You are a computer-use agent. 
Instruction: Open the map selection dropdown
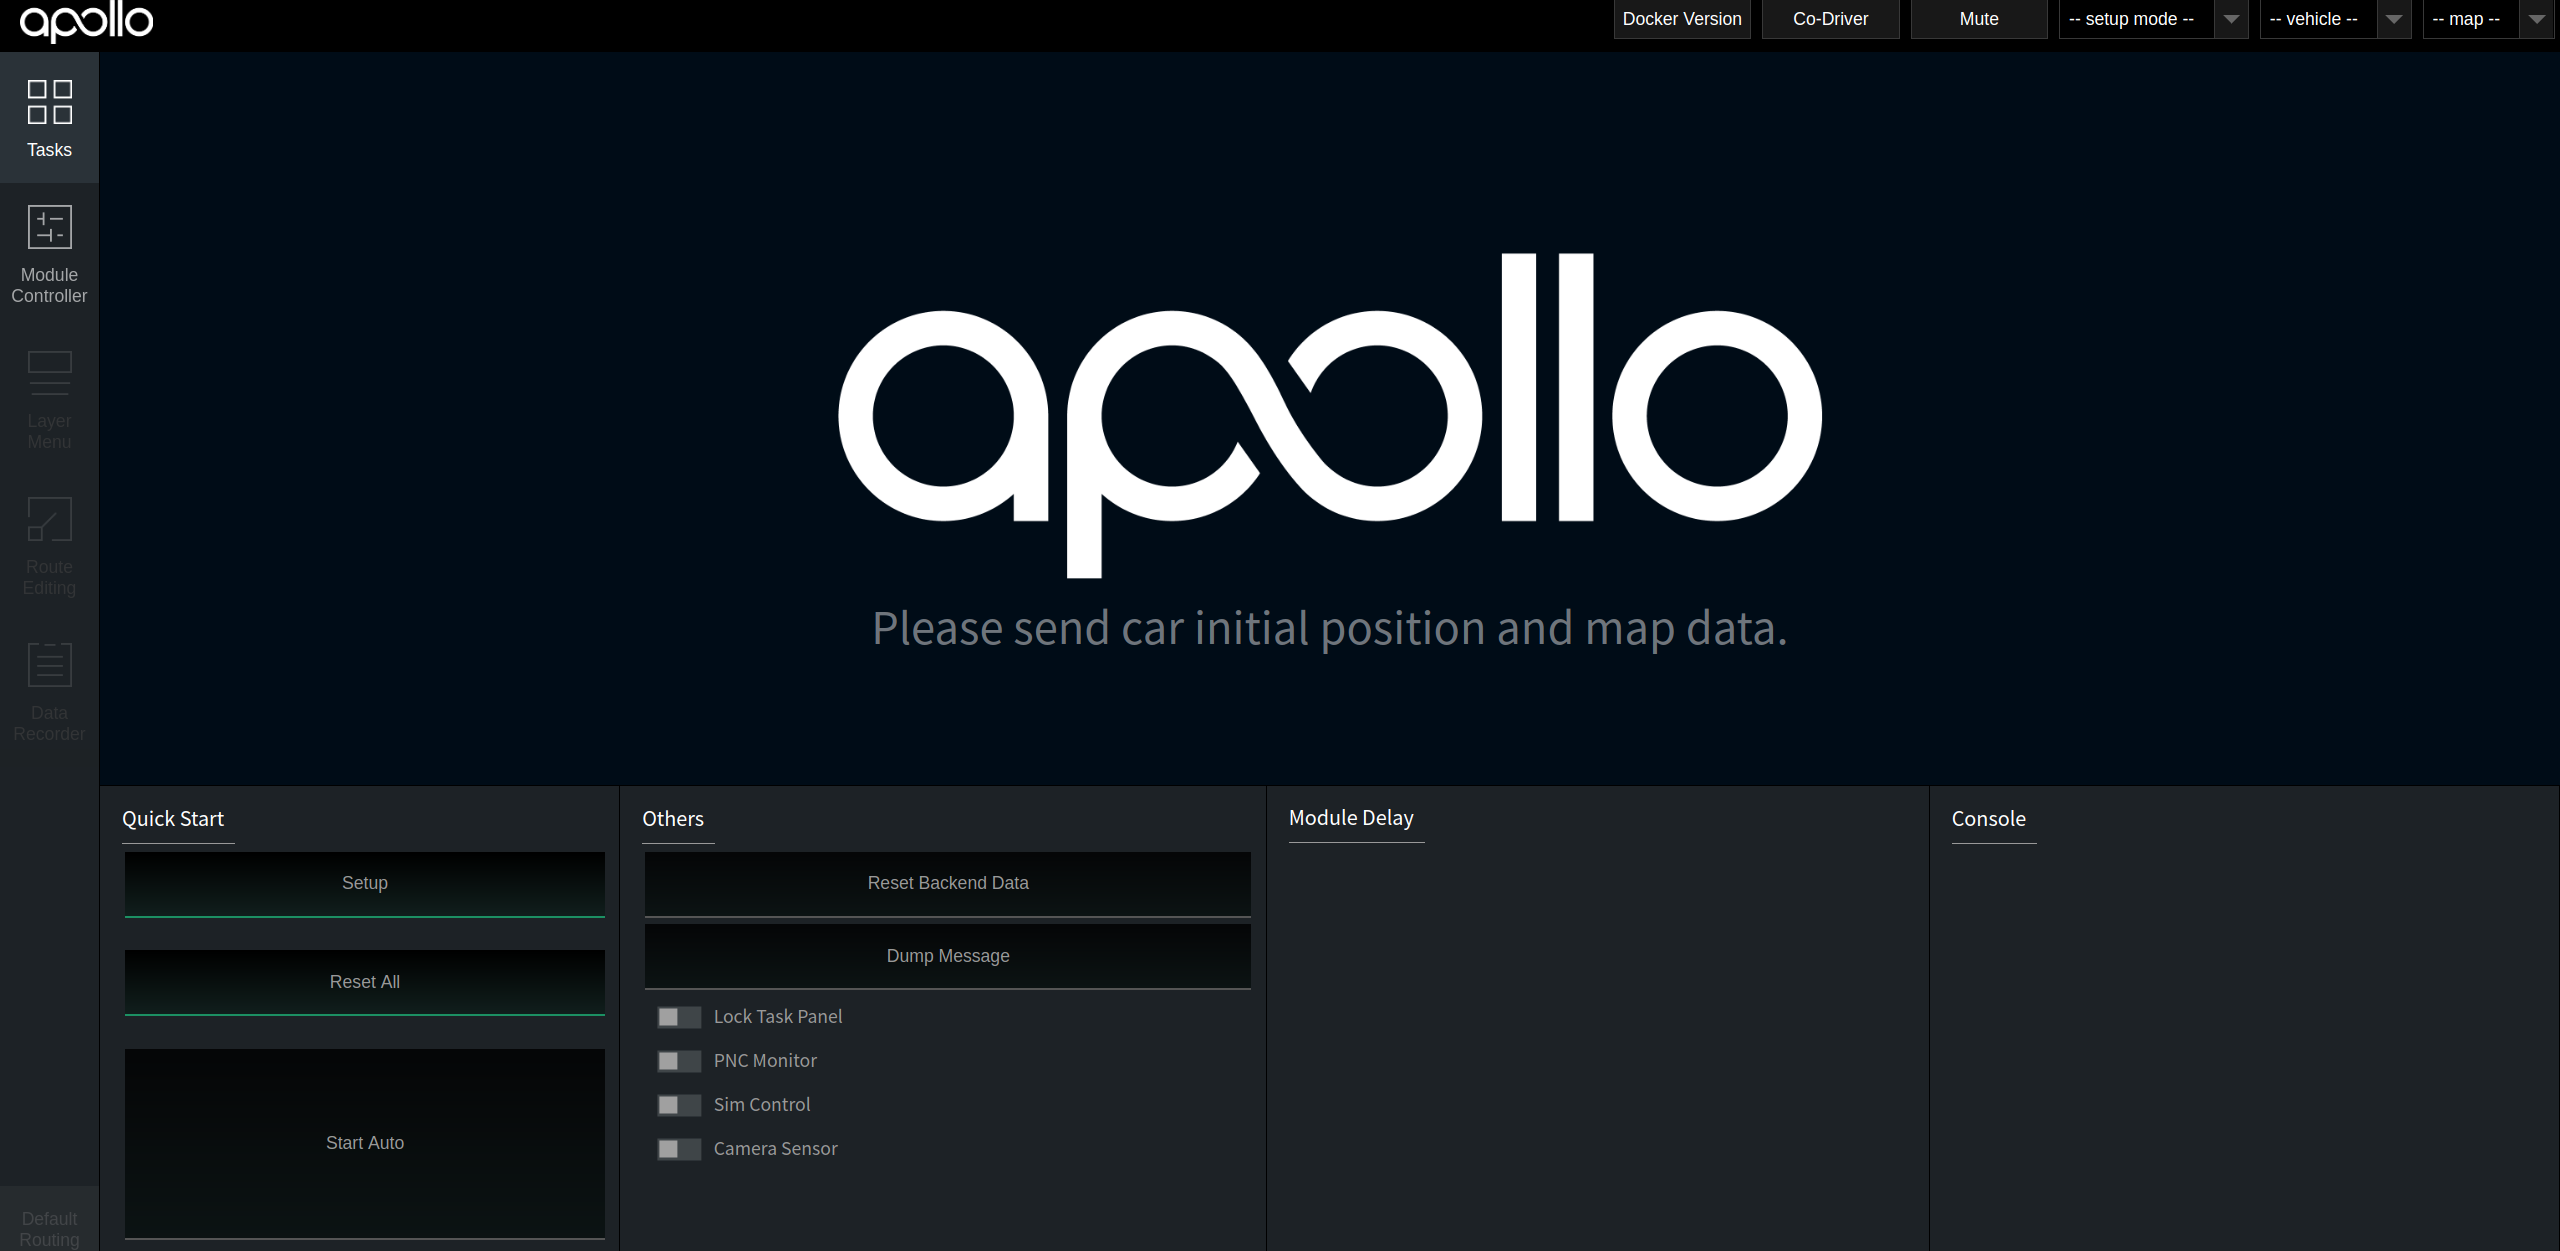click(x=2487, y=19)
